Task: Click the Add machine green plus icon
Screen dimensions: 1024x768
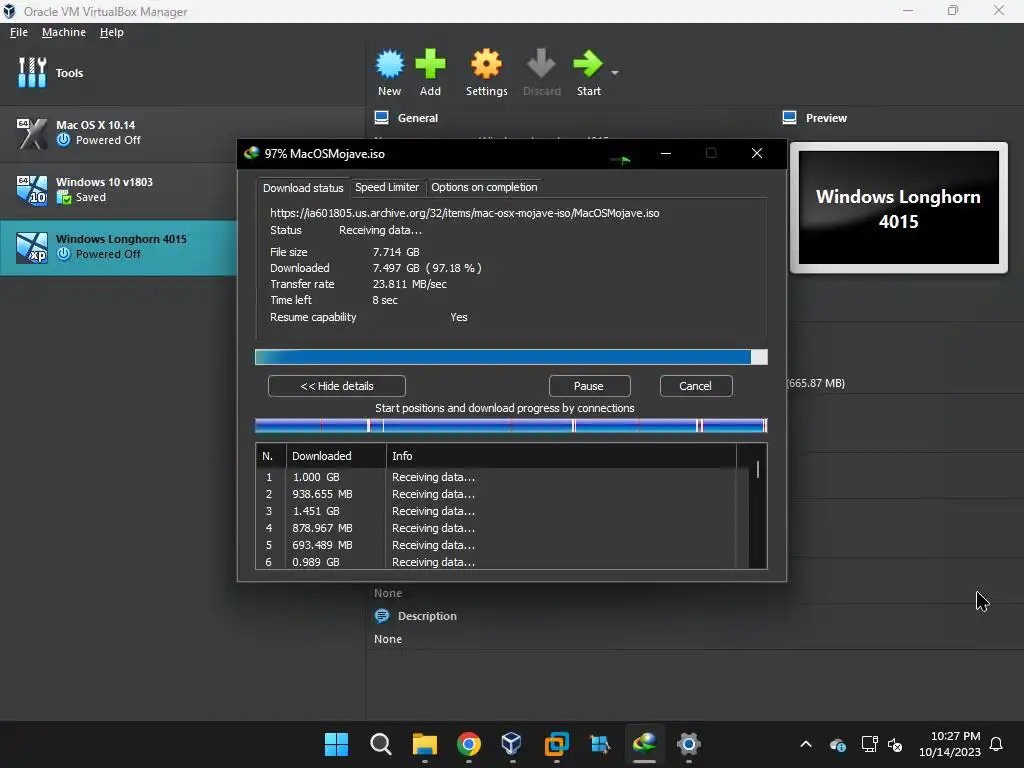Action: (430, 64)
